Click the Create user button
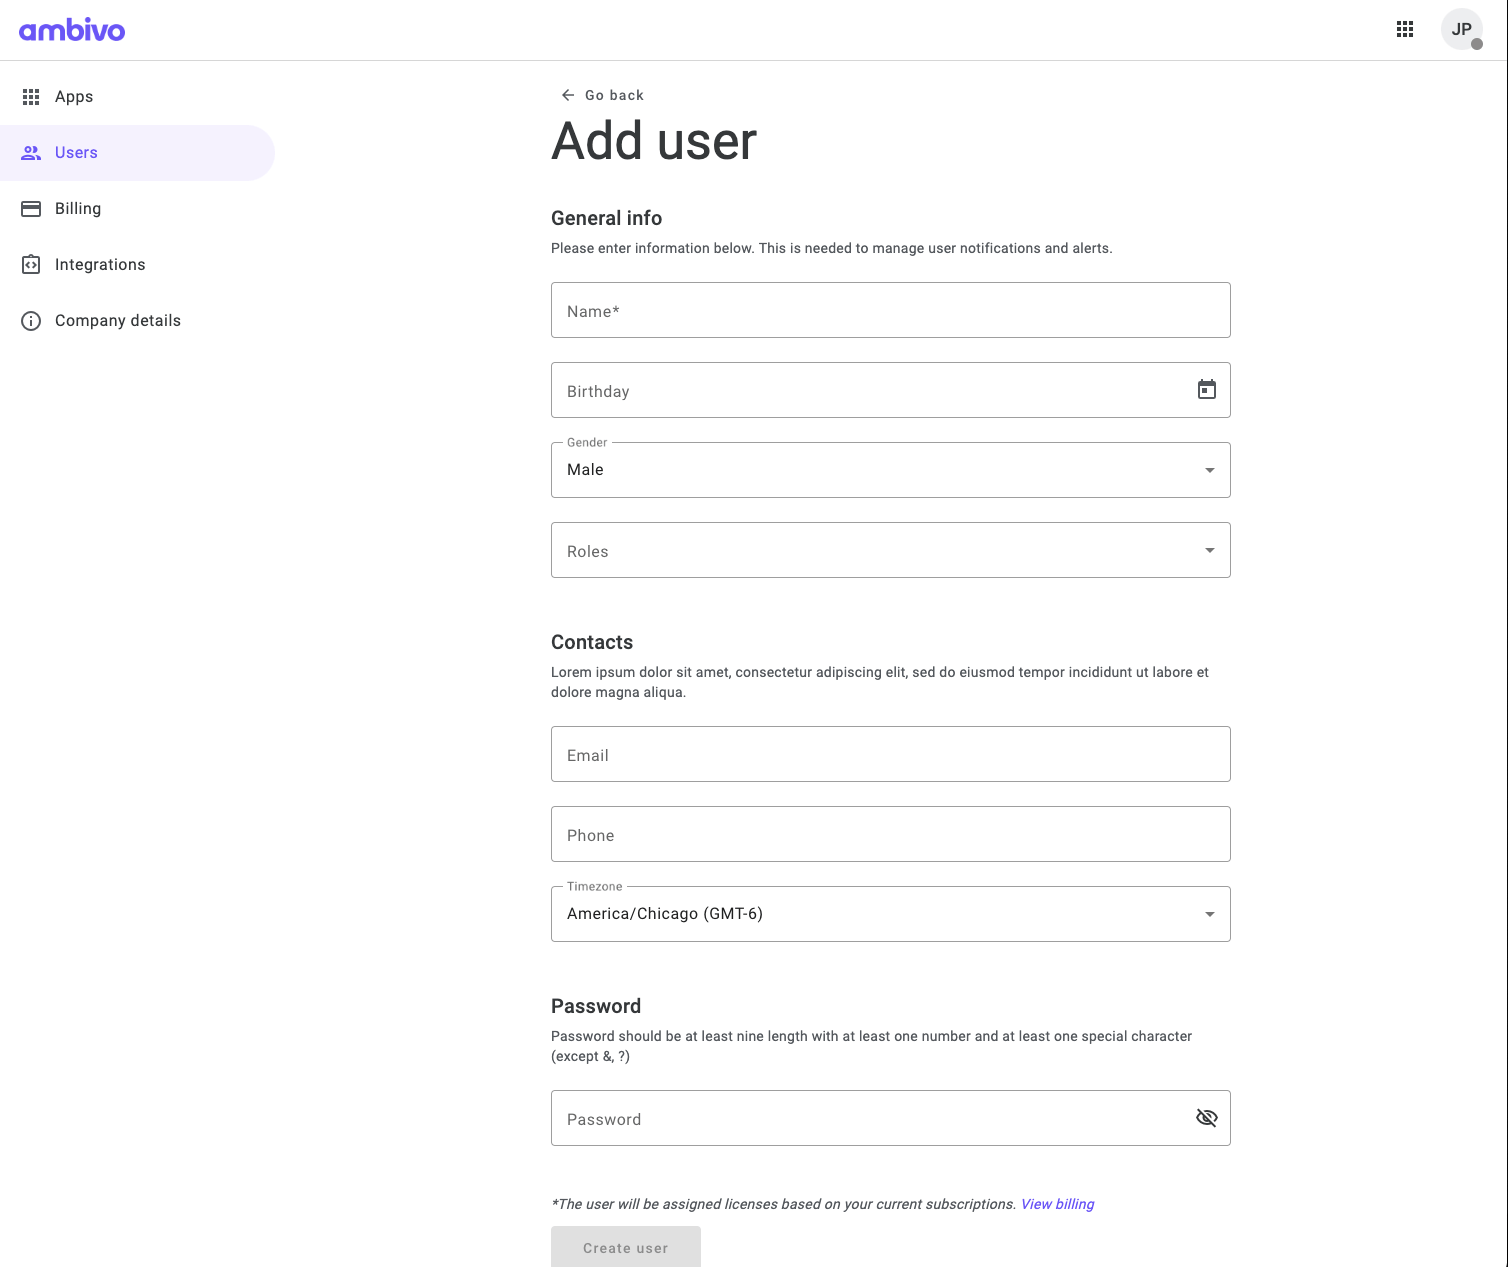1508x1267 pixels. point(625,1247)
